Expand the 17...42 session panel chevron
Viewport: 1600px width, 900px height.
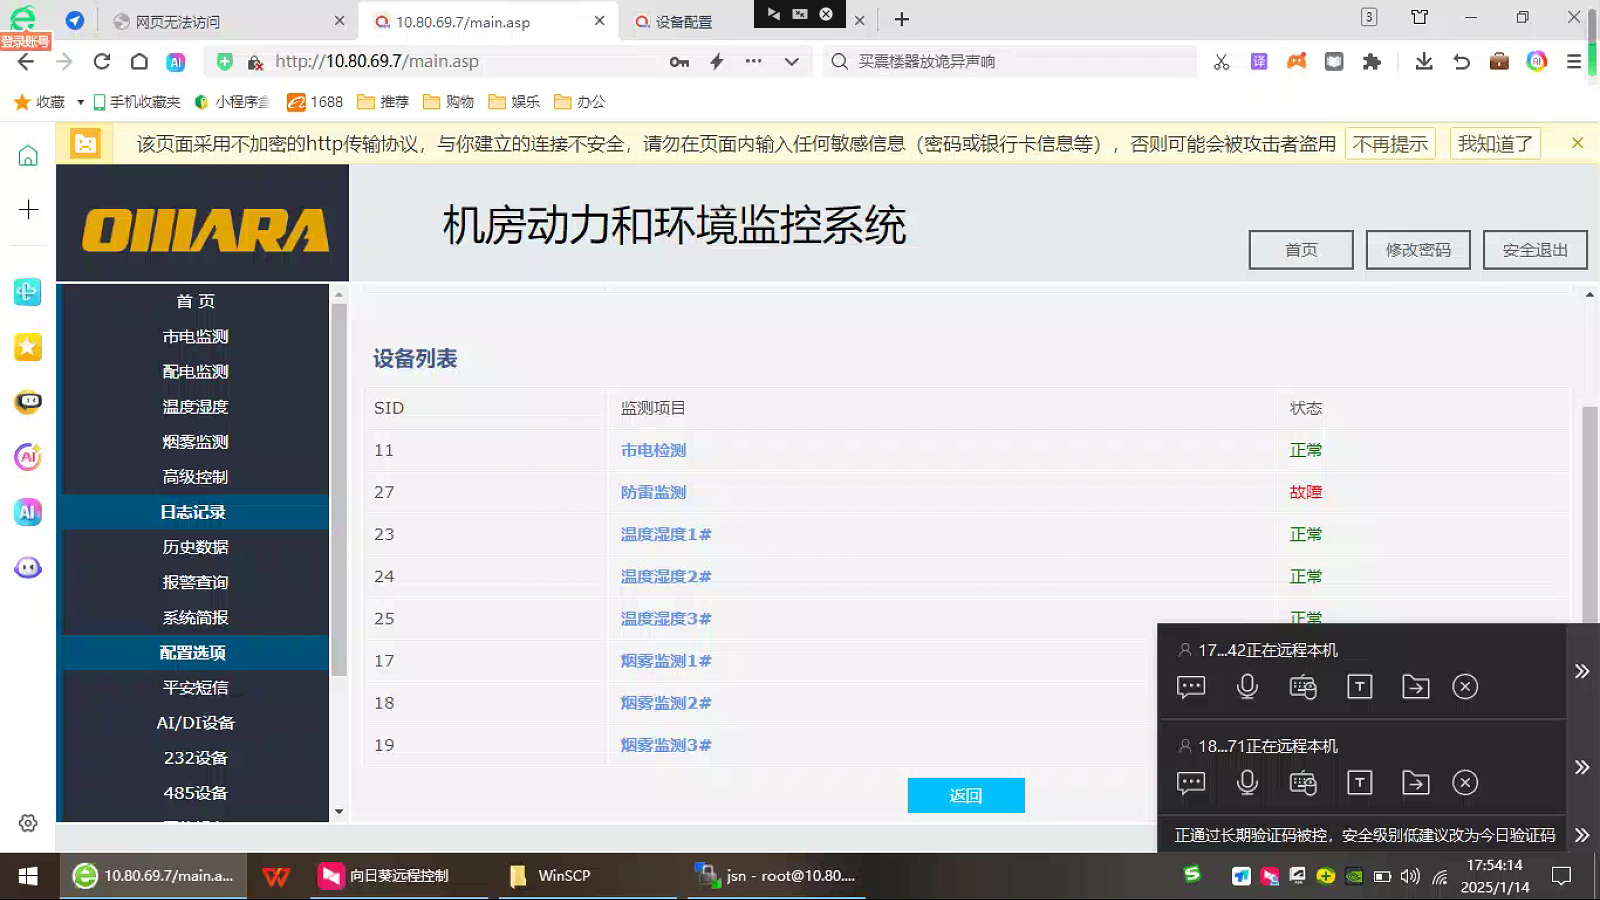[x=1581, y=671]
